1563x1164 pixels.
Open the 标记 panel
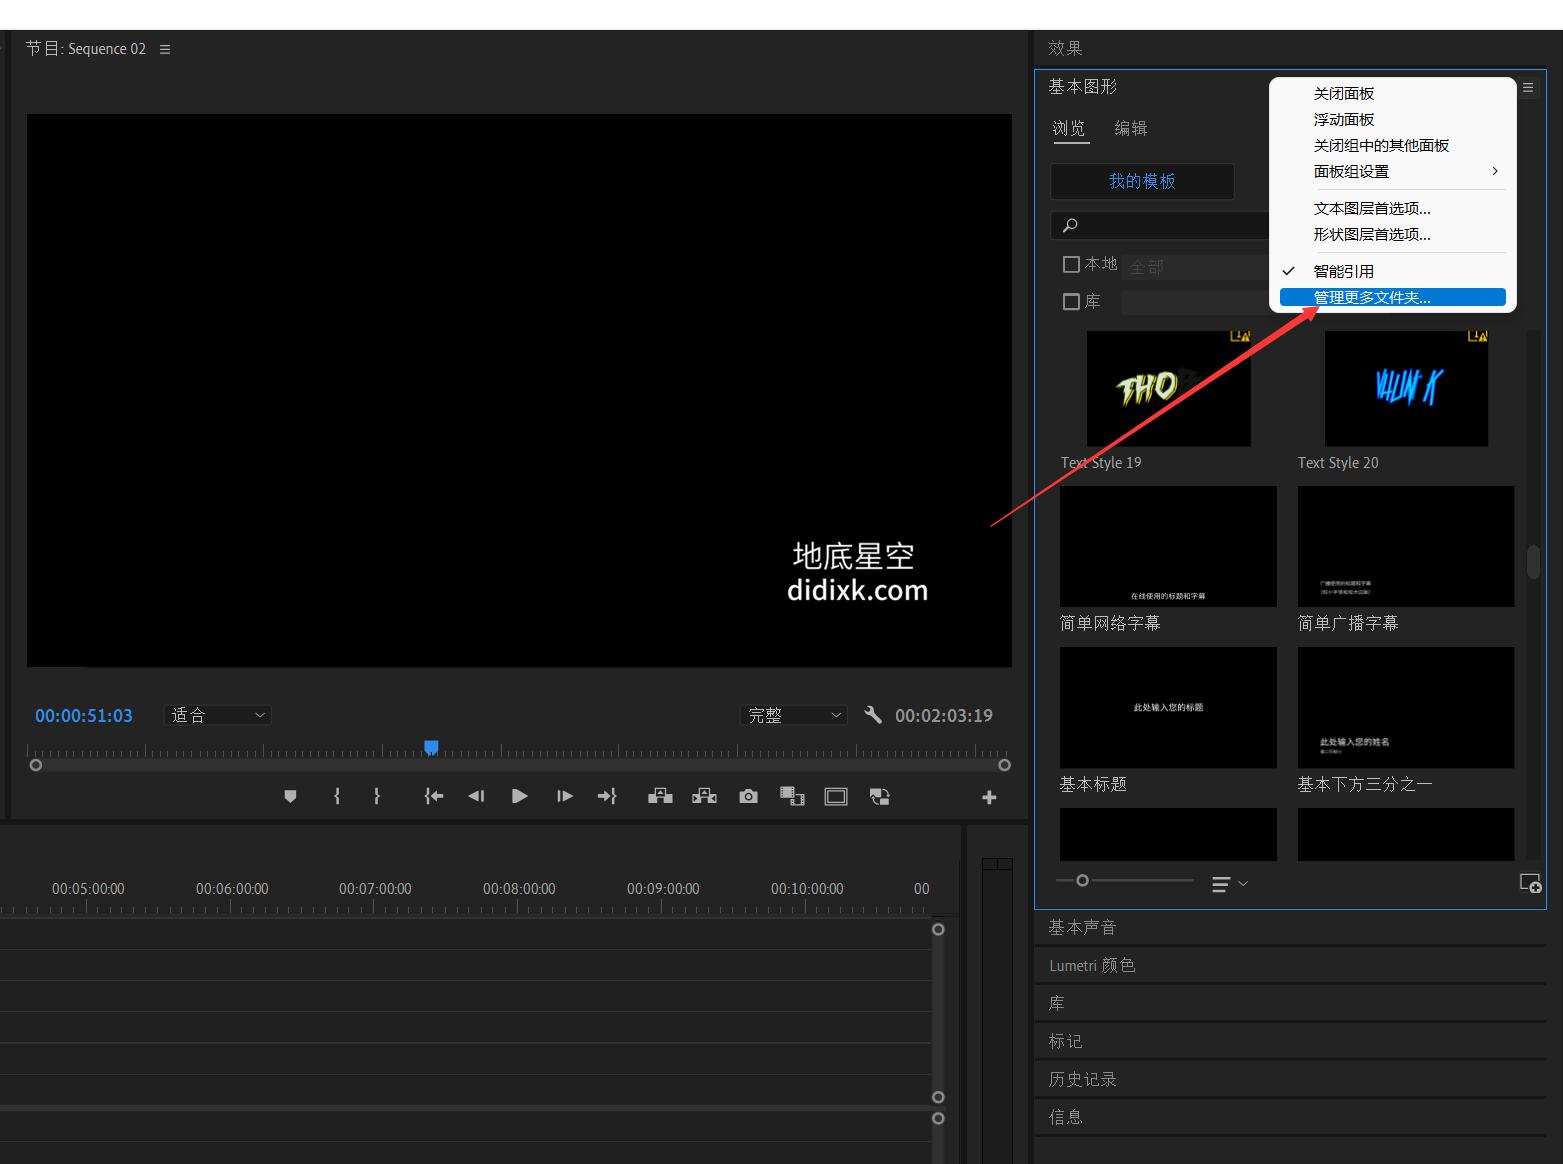click(1066, 1041)
